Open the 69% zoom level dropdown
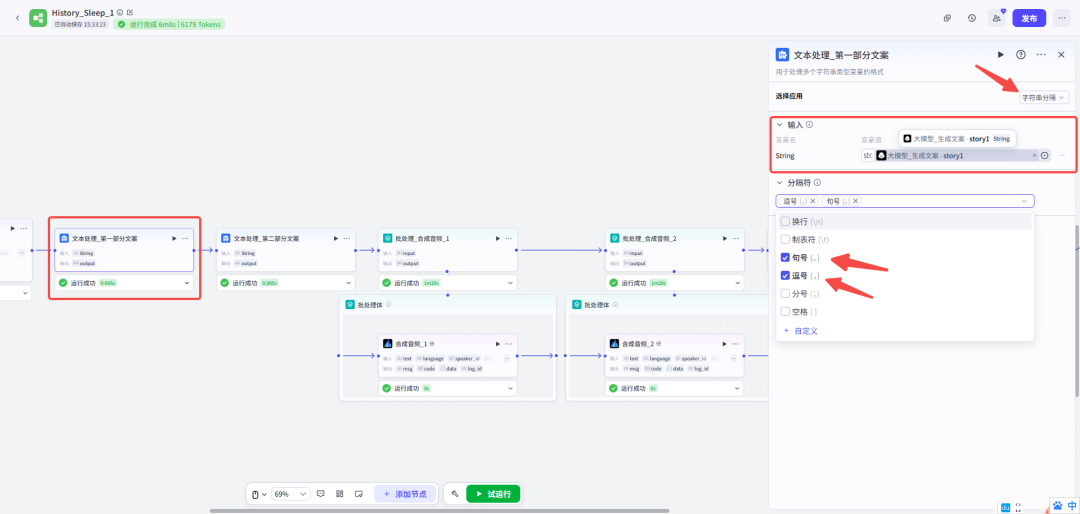1080x514 pixels. [289, 494]
